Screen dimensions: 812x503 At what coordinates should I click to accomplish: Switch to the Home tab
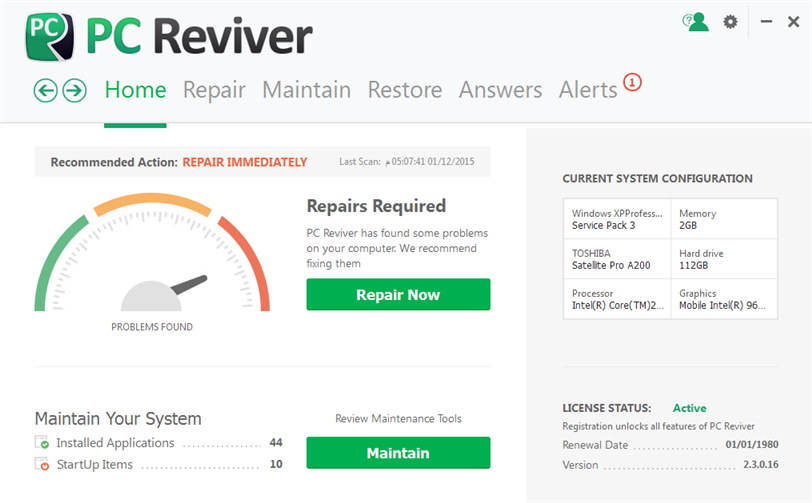click(135, 90)
